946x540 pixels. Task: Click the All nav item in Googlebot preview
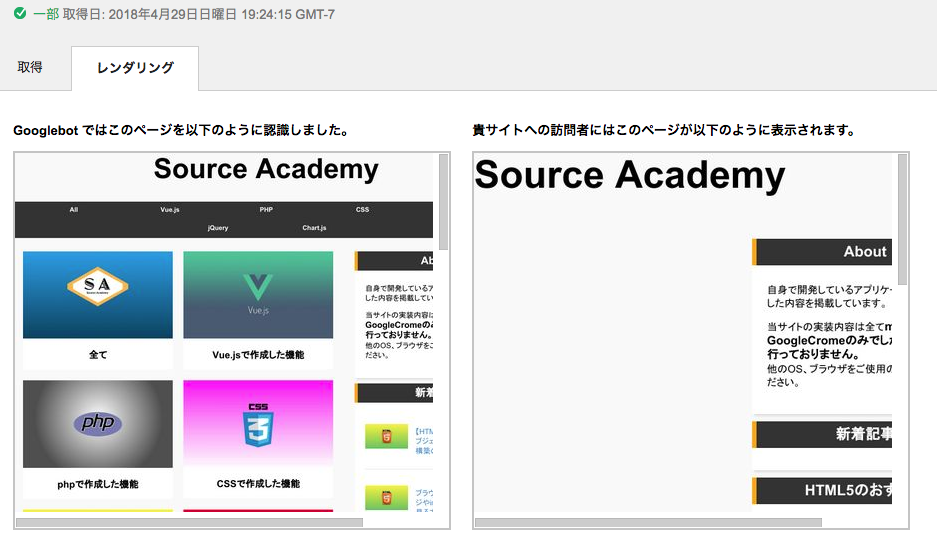point(74,210)
